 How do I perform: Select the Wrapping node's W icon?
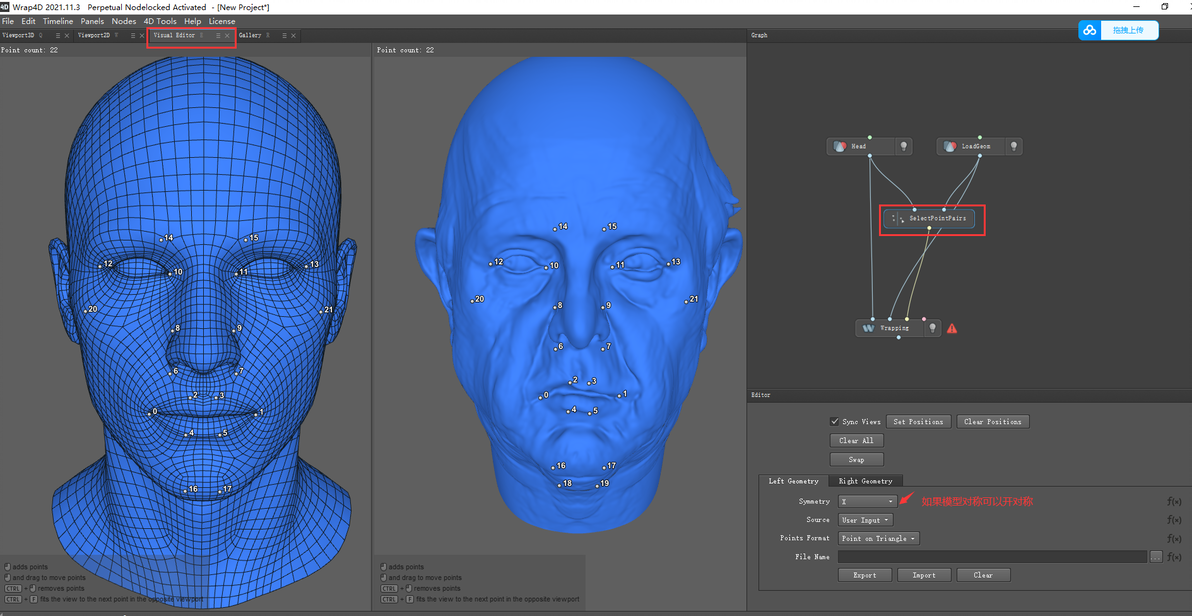[868, 328]
